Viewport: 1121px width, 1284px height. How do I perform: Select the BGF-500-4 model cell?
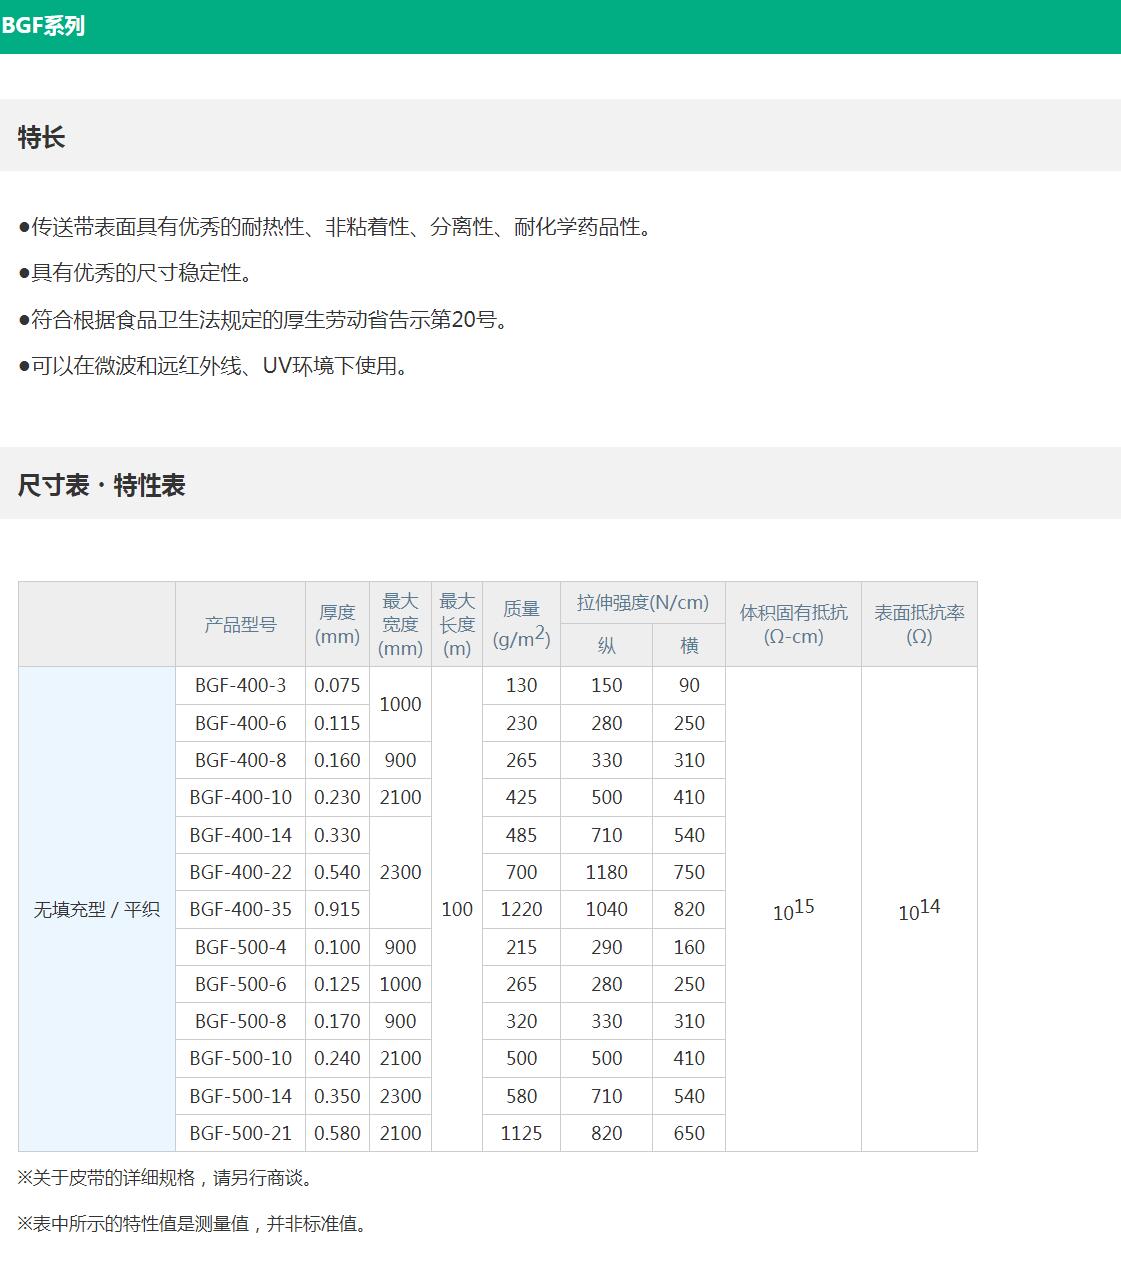pos(240,947)
